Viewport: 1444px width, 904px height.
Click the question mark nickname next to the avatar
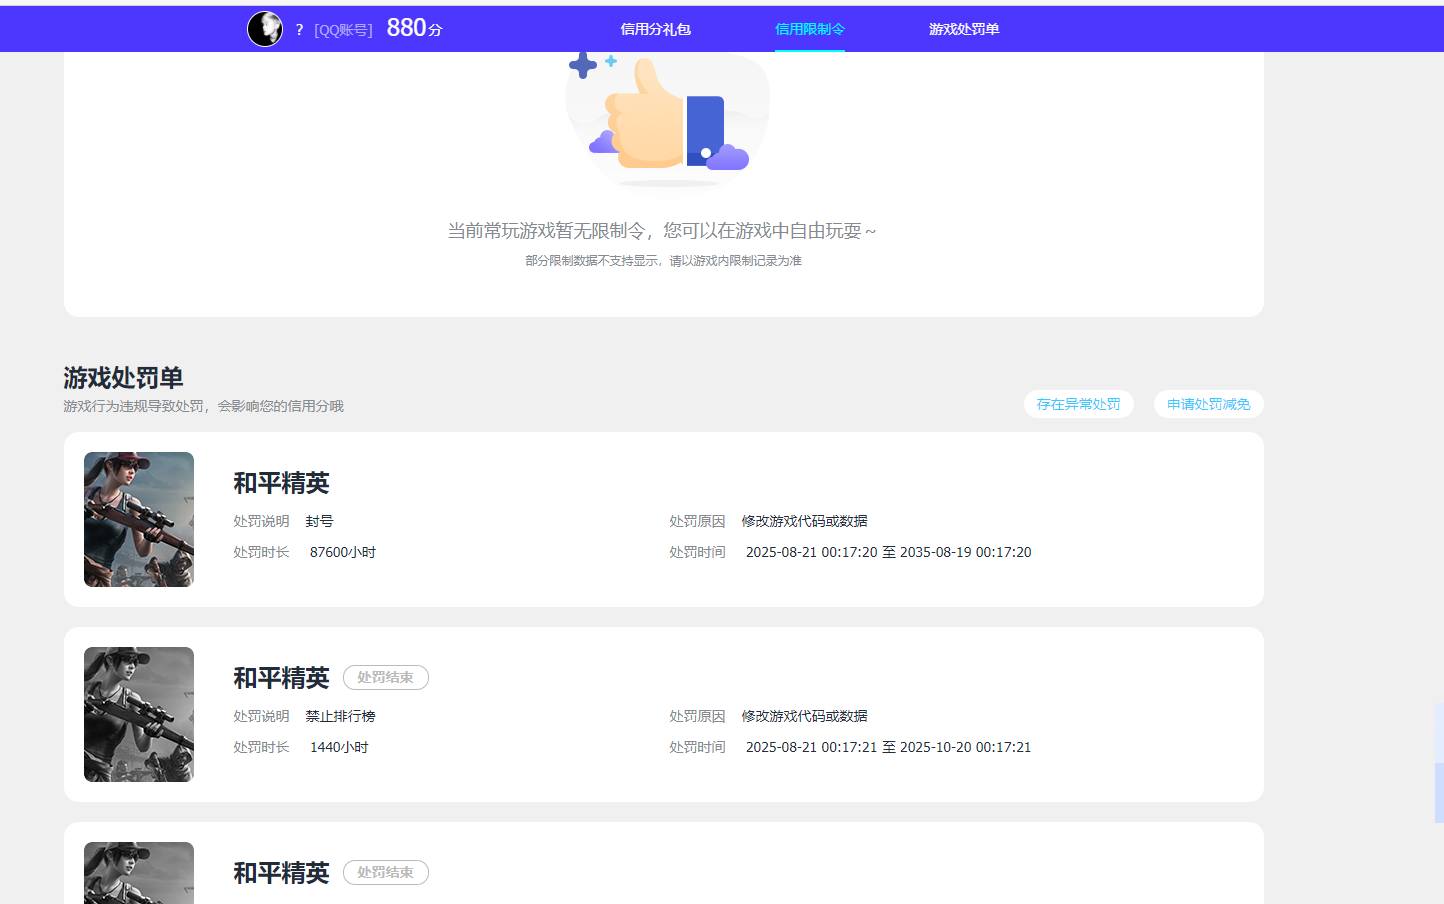299,30
